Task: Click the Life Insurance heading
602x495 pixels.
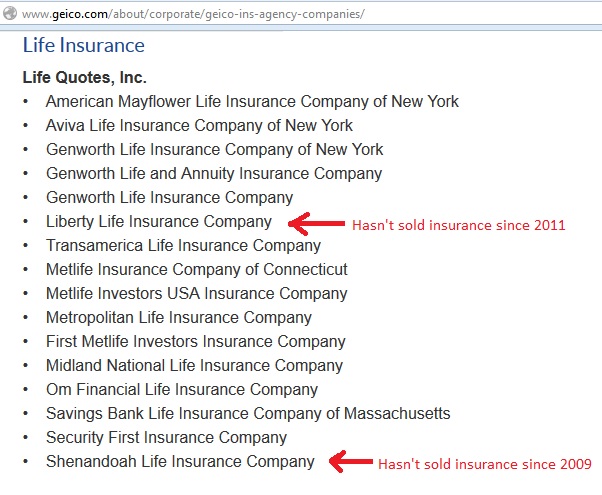Action: click(x=84, y=45)
